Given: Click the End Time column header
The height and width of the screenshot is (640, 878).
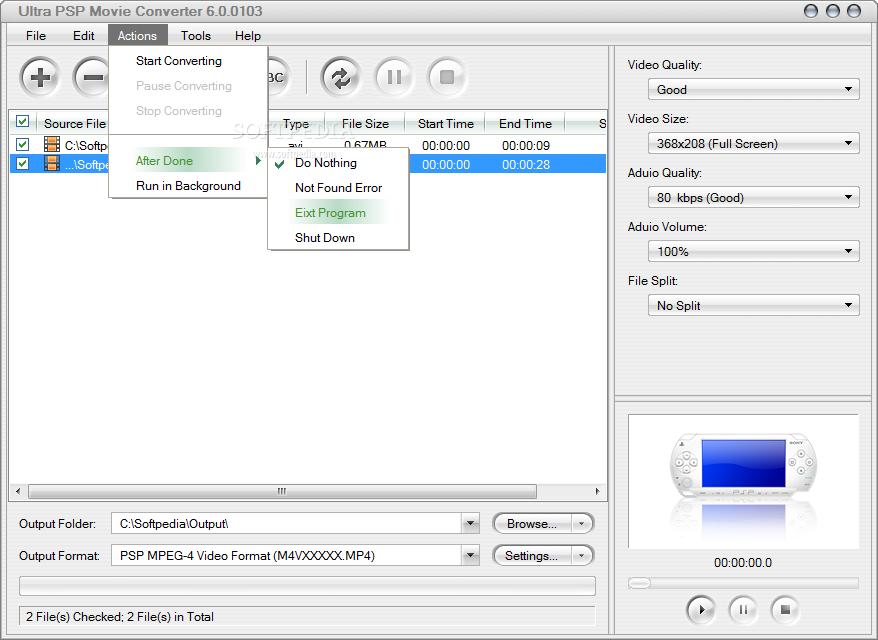Looking at the screenshot, I should (525, 123).
